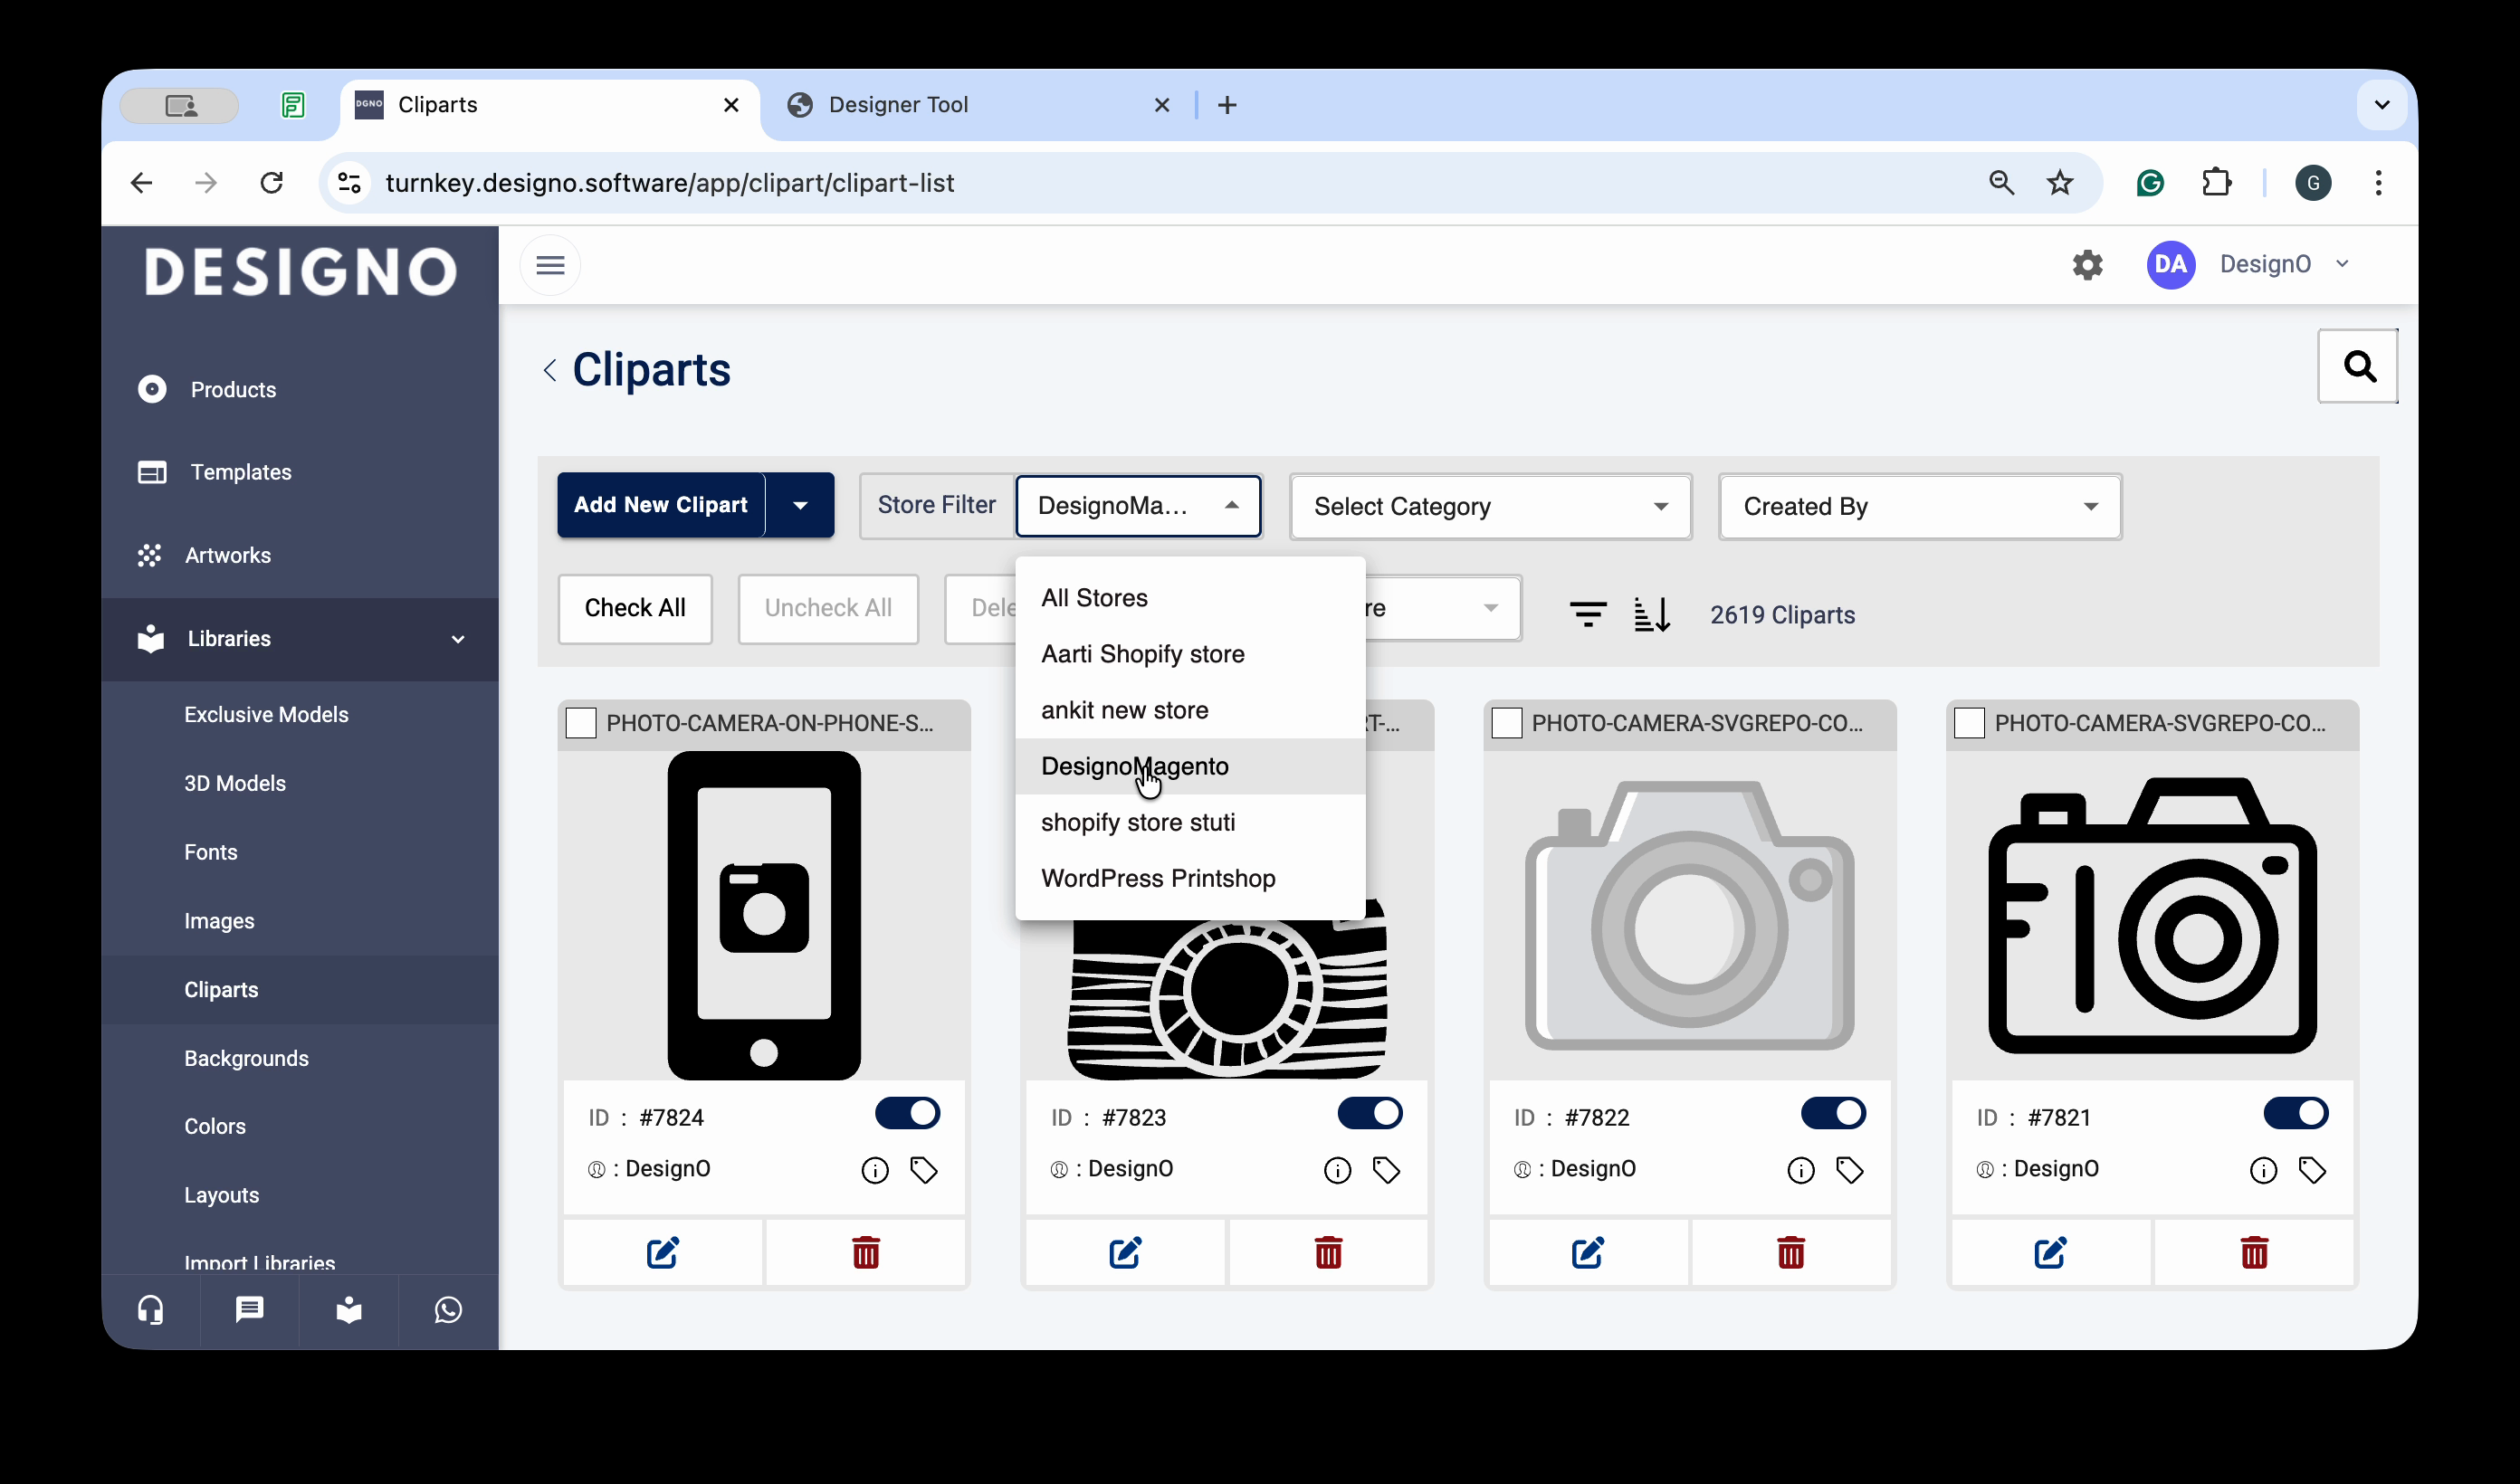Open Backgrounds in the Libraries sidebar
Image resolution: width=2520 pixels, height=1484 pixels.
coord(246,1058)
